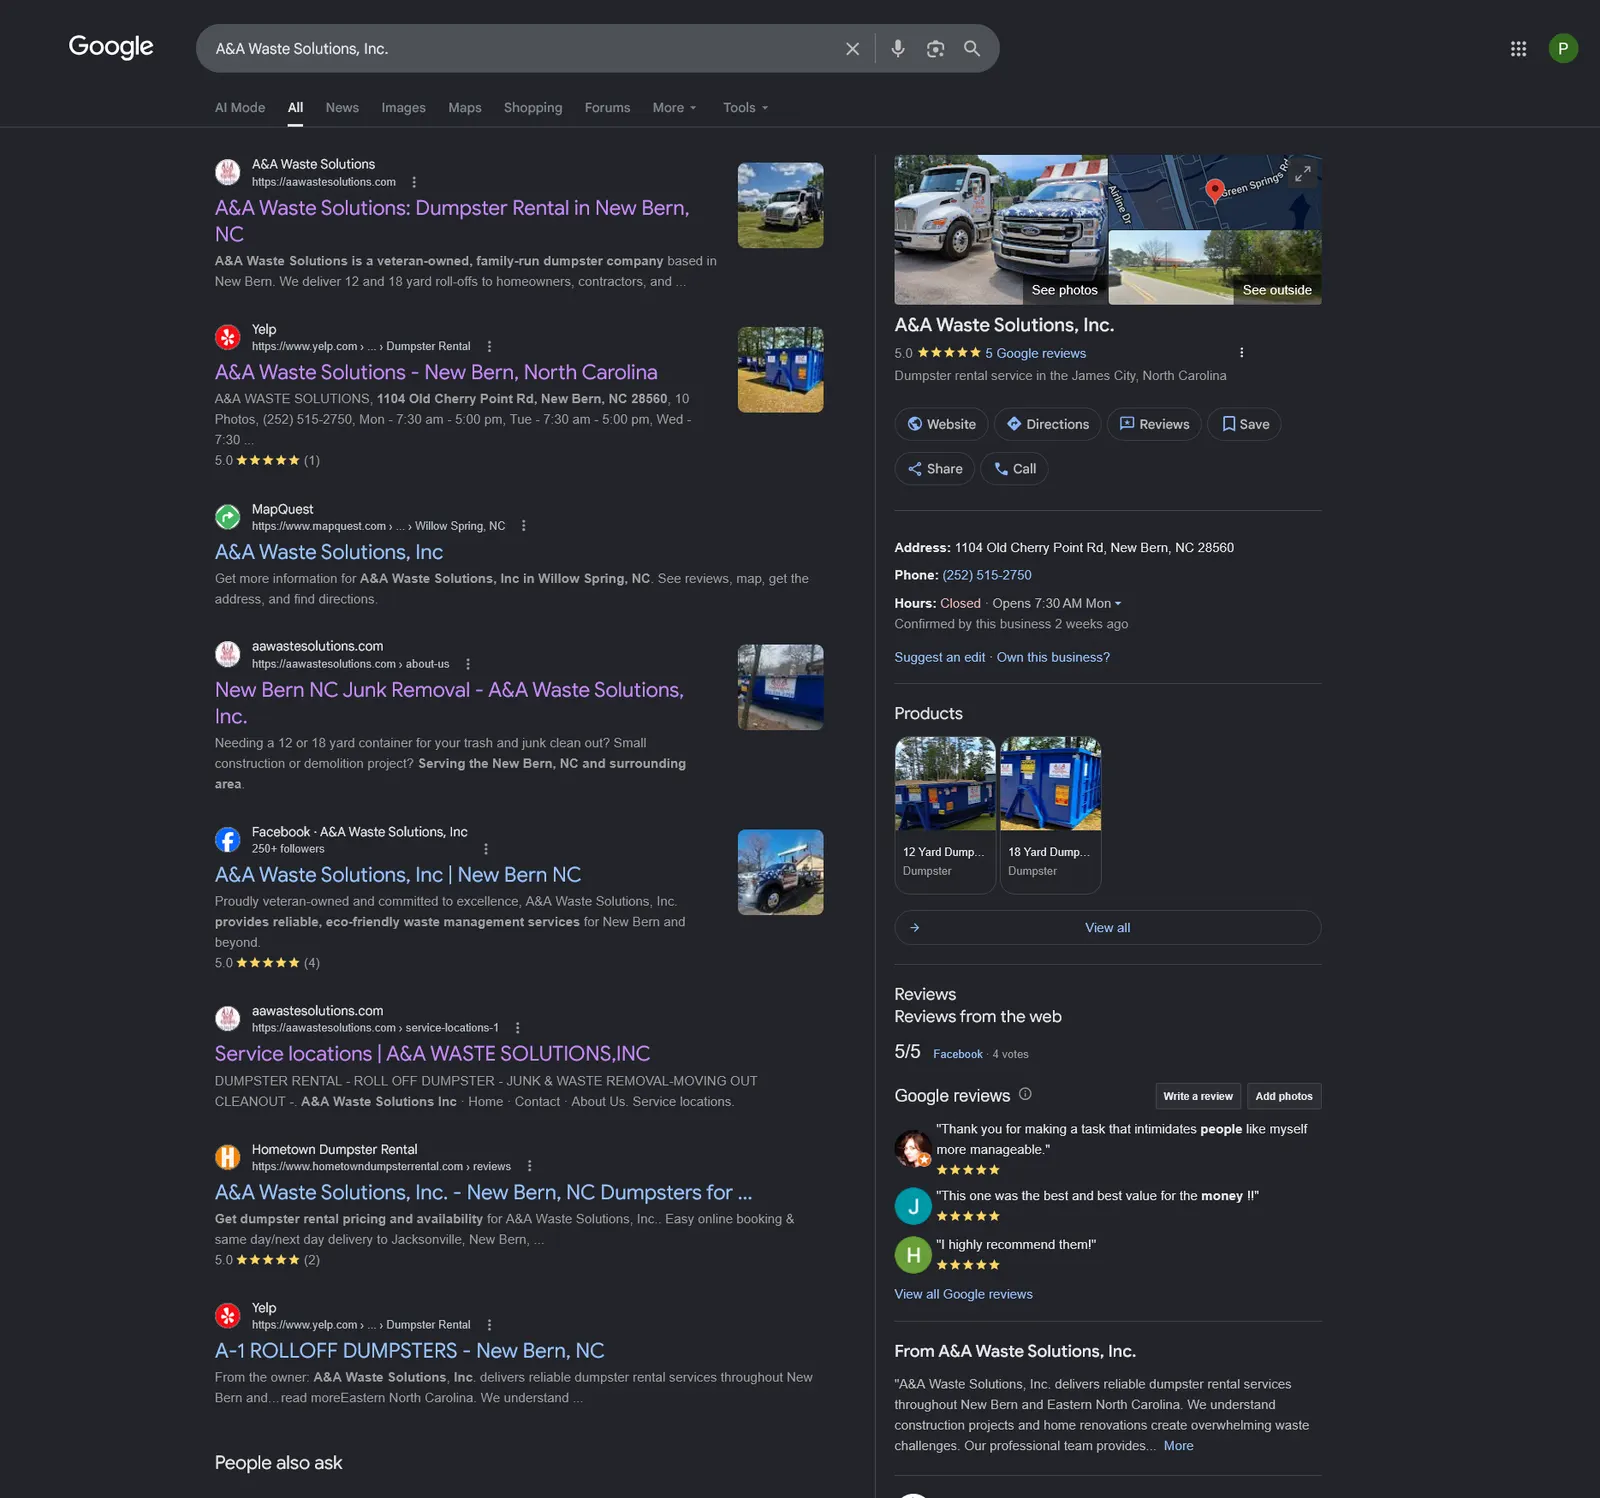Open options menu for the service-locations result
Viewport: 1600px width, 1498px height.
tap(517, 1028)
